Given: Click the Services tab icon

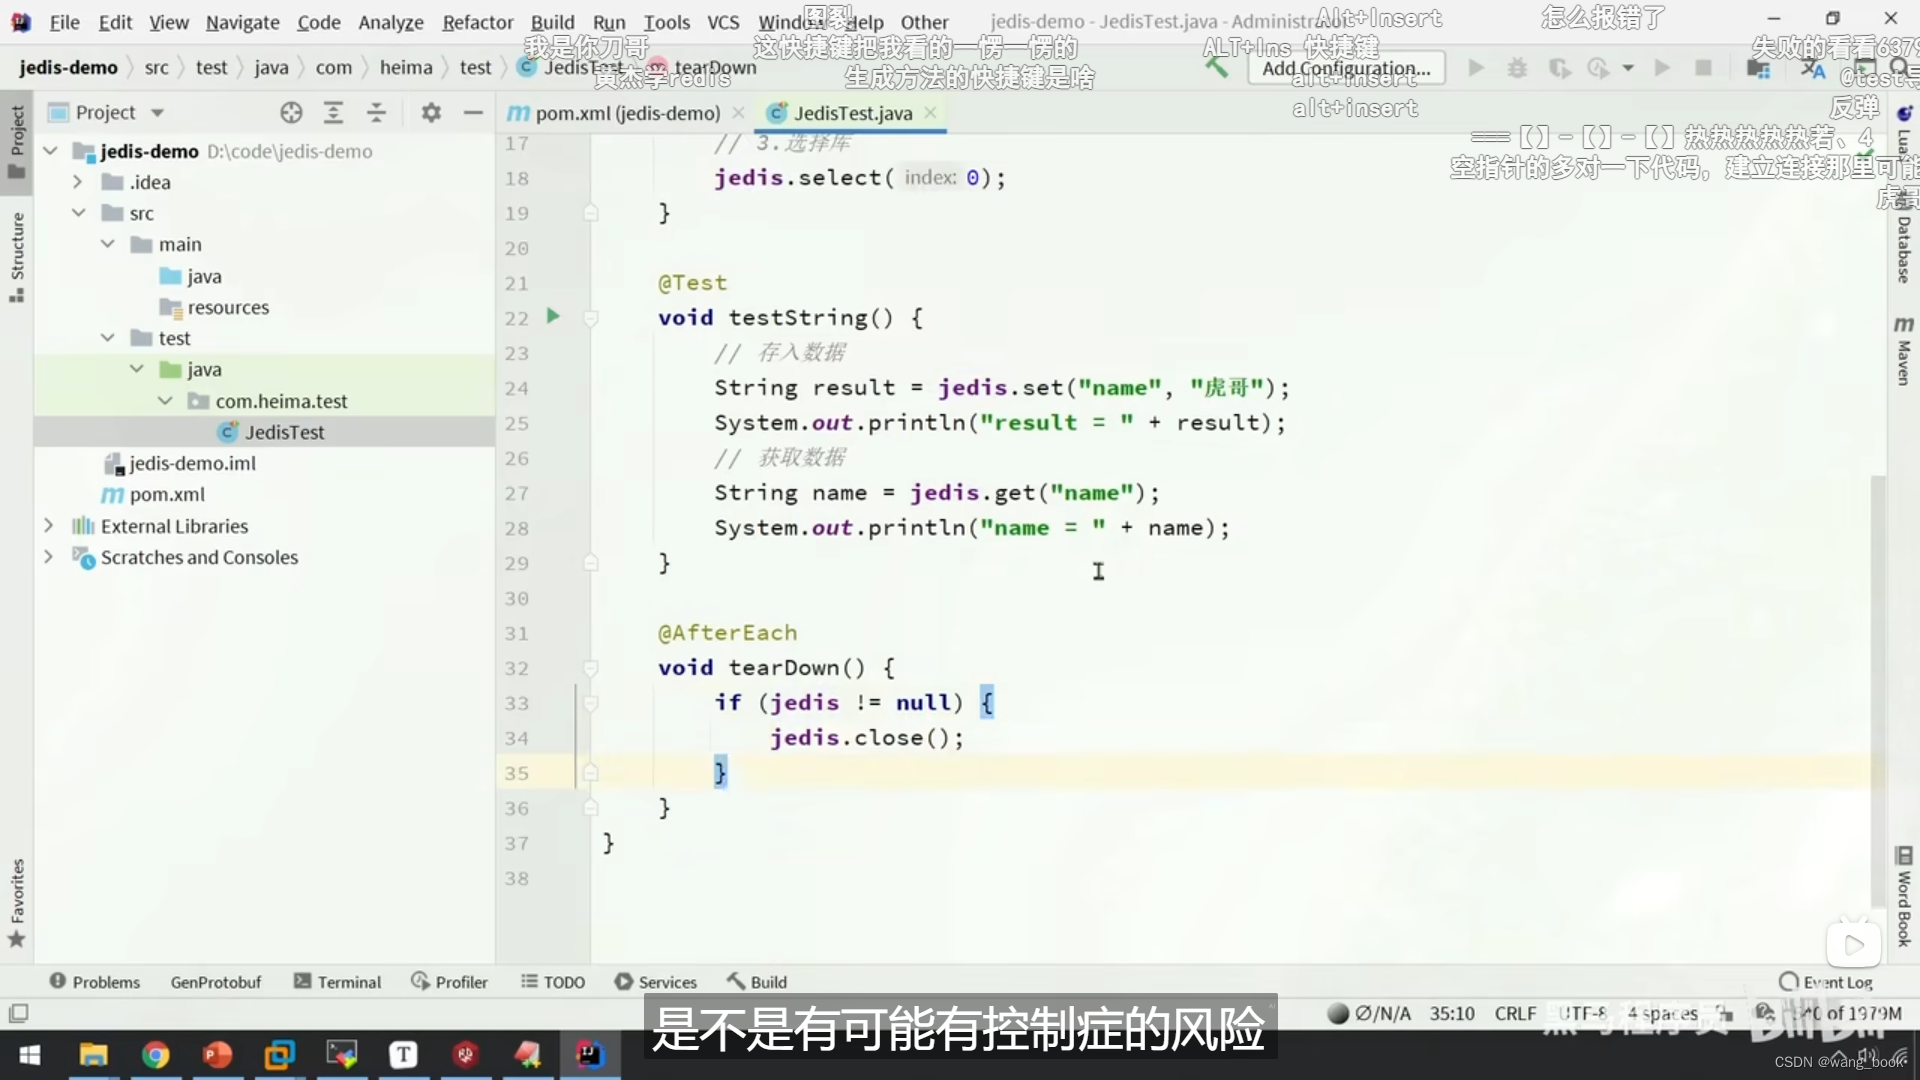Looking at the screenshot, I should point(622,981).
